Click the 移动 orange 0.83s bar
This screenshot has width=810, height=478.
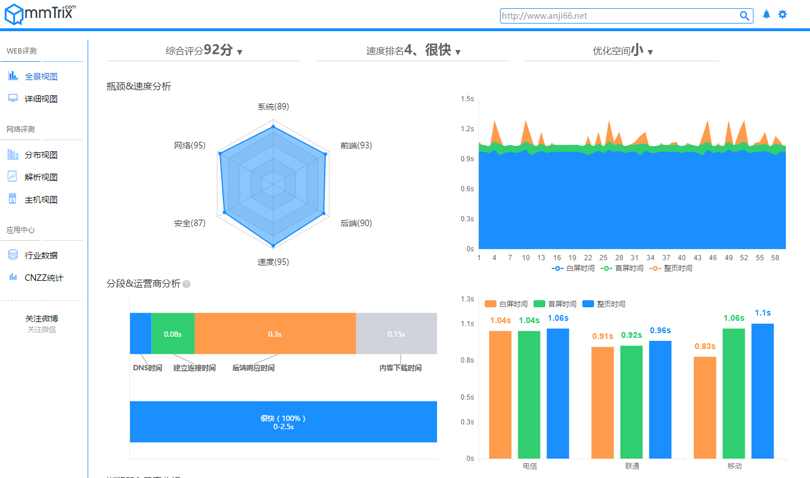705,408
